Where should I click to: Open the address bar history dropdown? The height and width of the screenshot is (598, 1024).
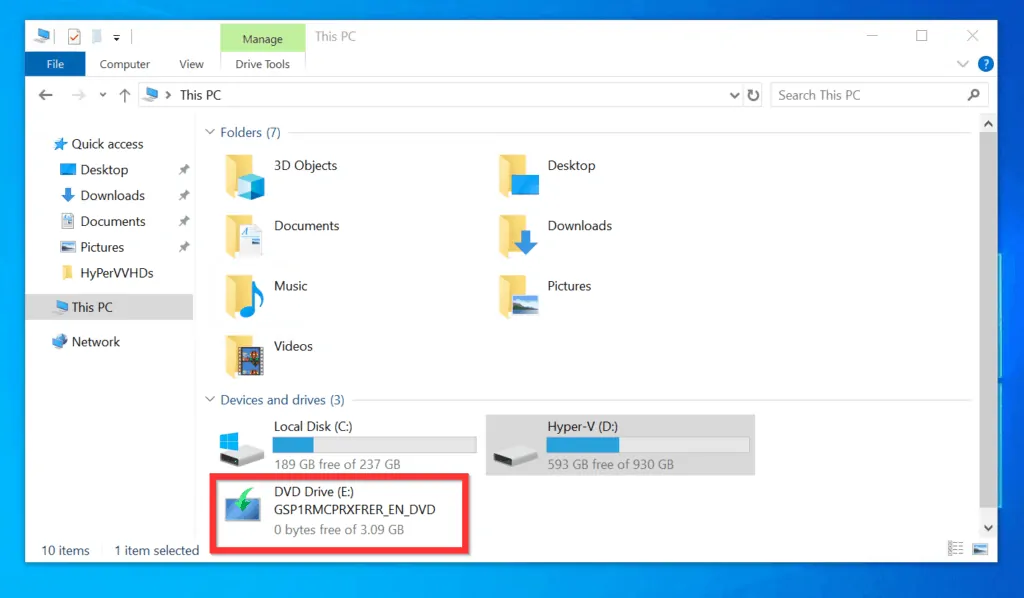point(735,95)
